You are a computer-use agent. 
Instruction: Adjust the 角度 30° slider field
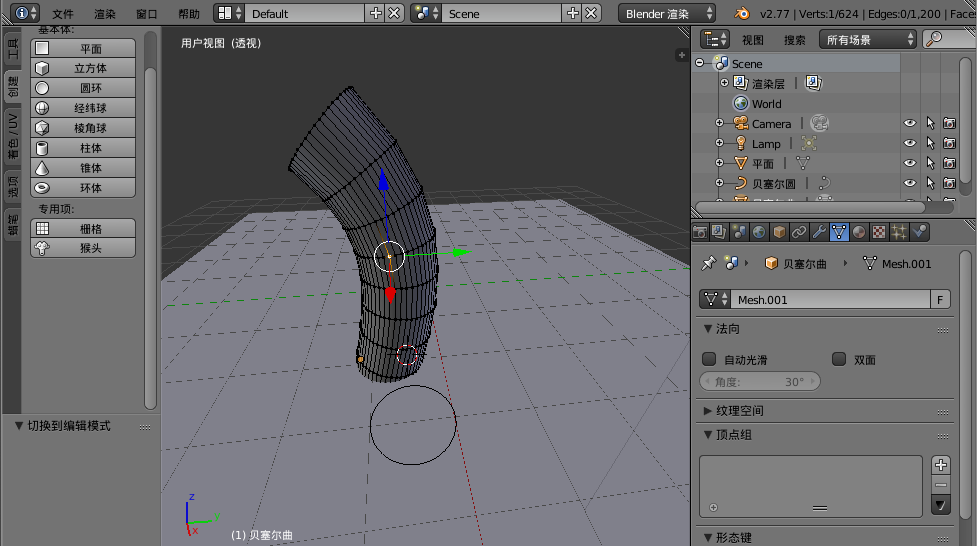coord(760,382)
